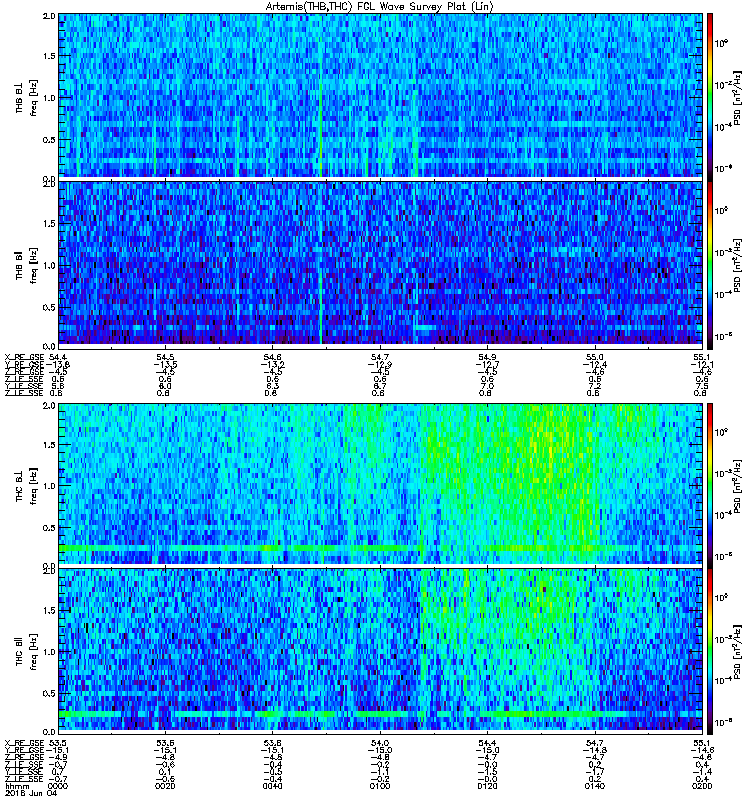Click the color bar beside the THC B-parallel panel
This screenshot has width=750, height=800.
(x=710, y=651)
